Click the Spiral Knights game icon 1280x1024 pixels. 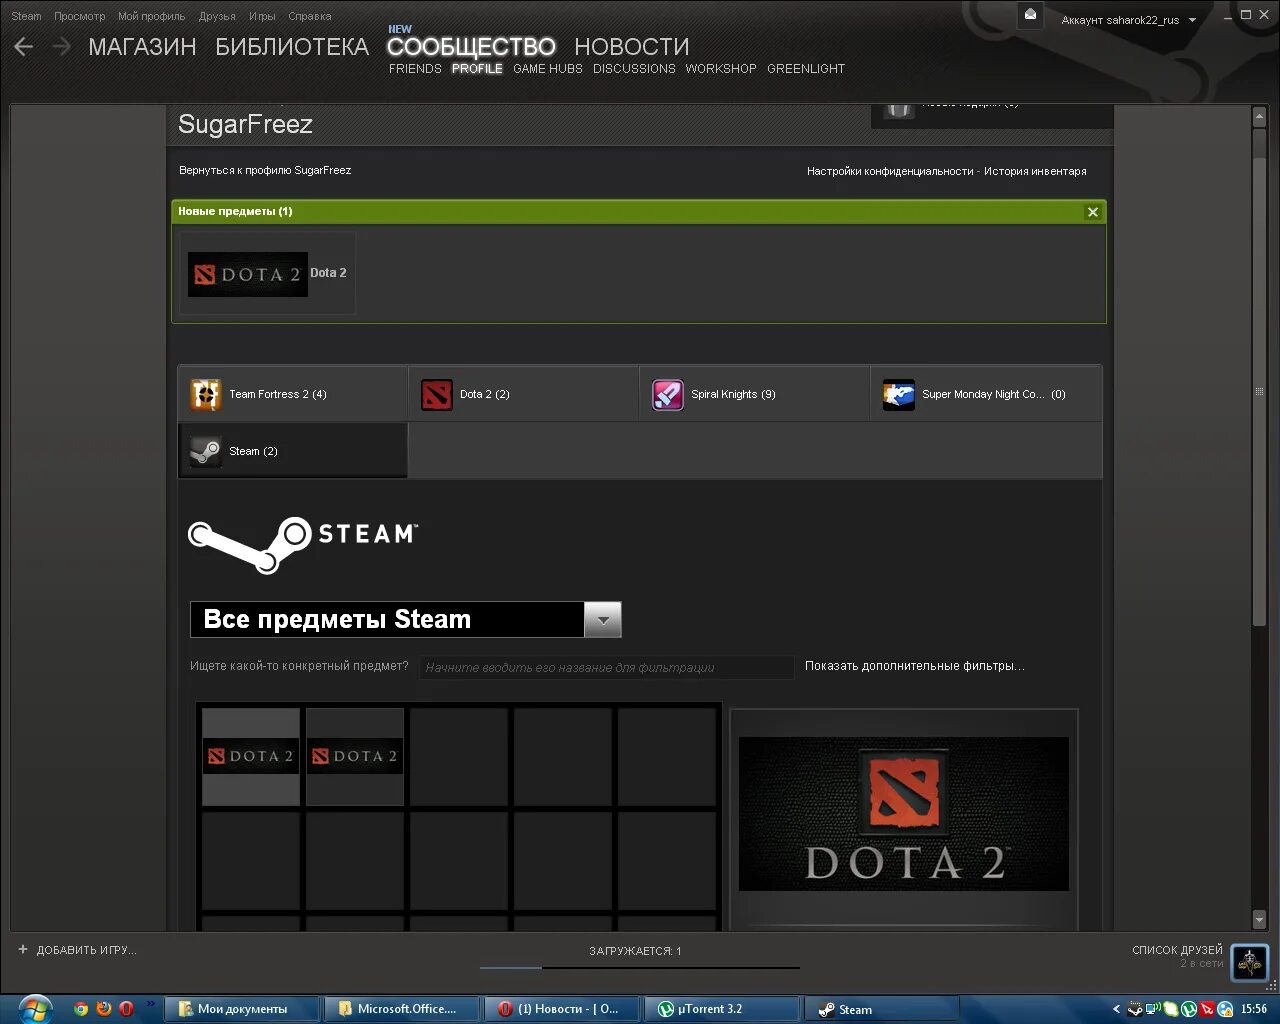coord(668,394)
